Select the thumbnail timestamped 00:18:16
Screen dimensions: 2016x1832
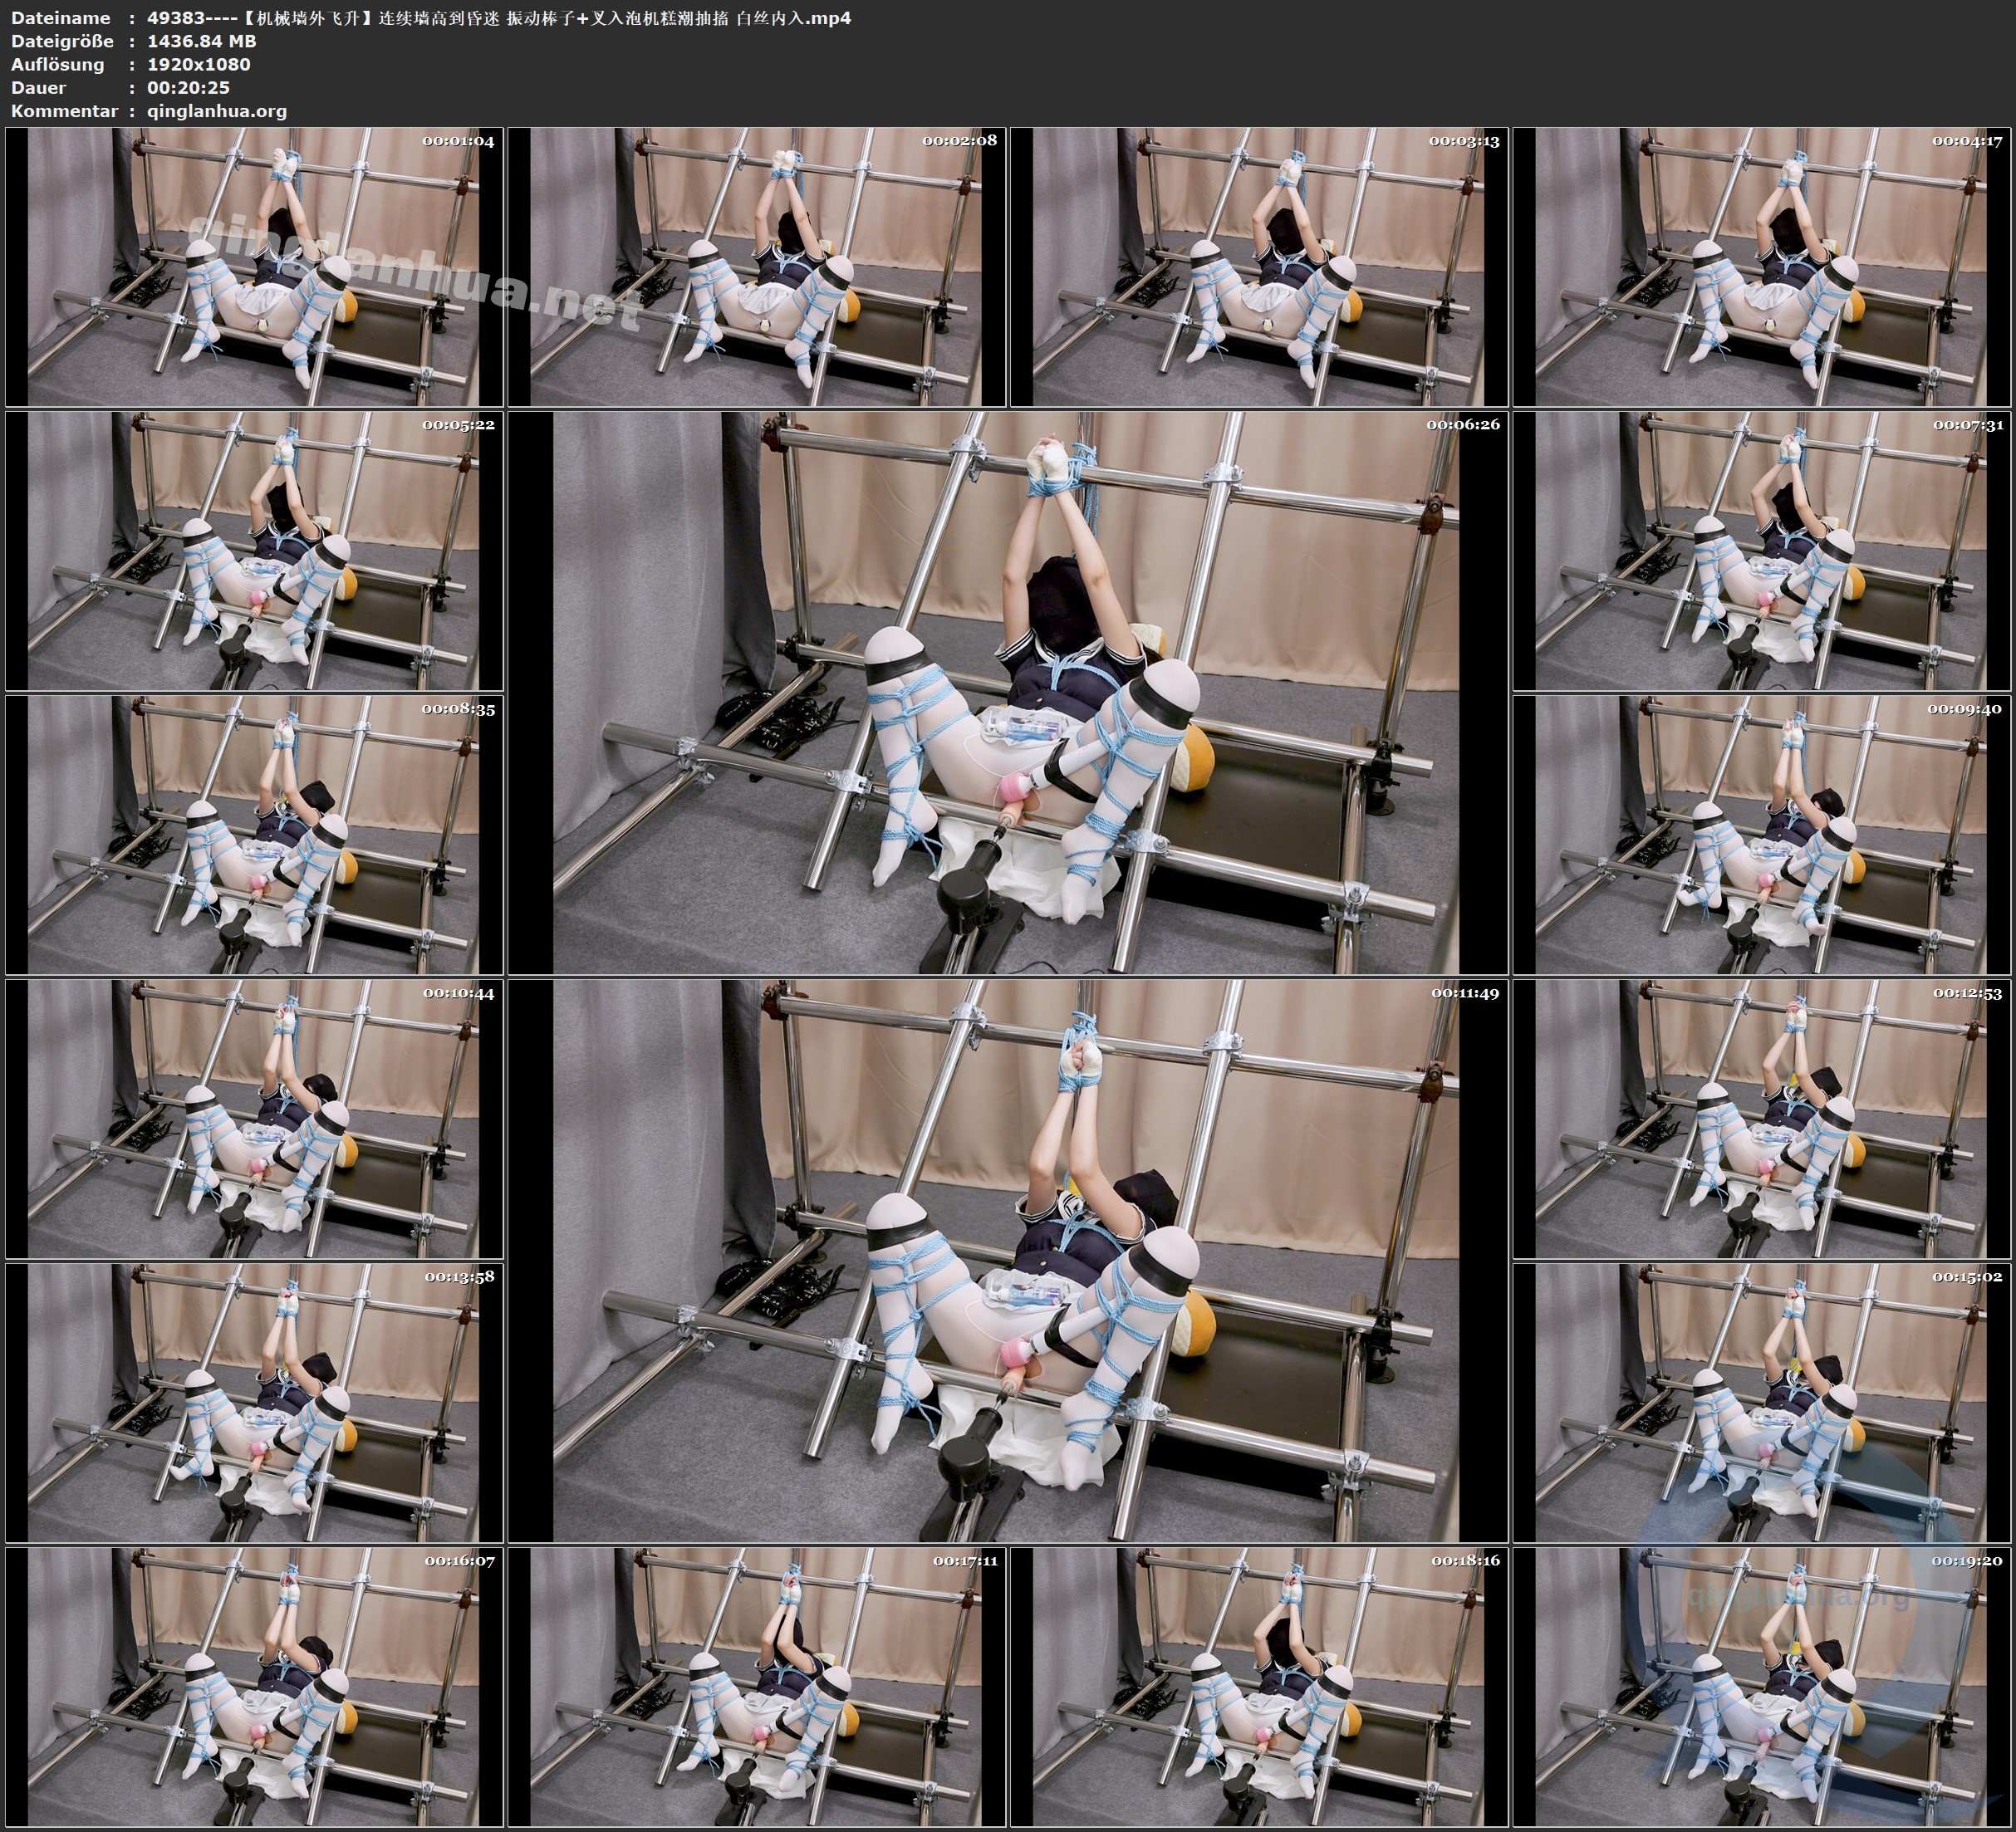point(1259,1686)
